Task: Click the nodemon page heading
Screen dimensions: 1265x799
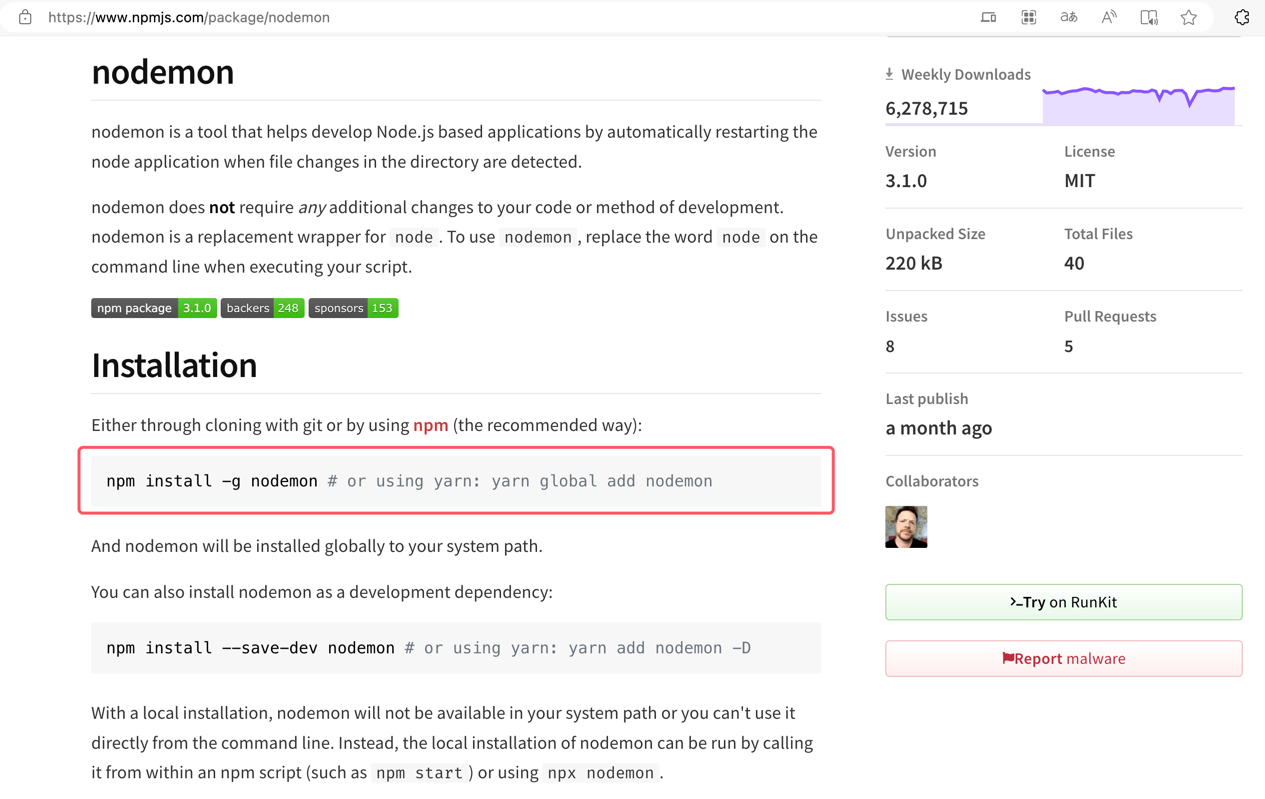Action: coord(163,72)
